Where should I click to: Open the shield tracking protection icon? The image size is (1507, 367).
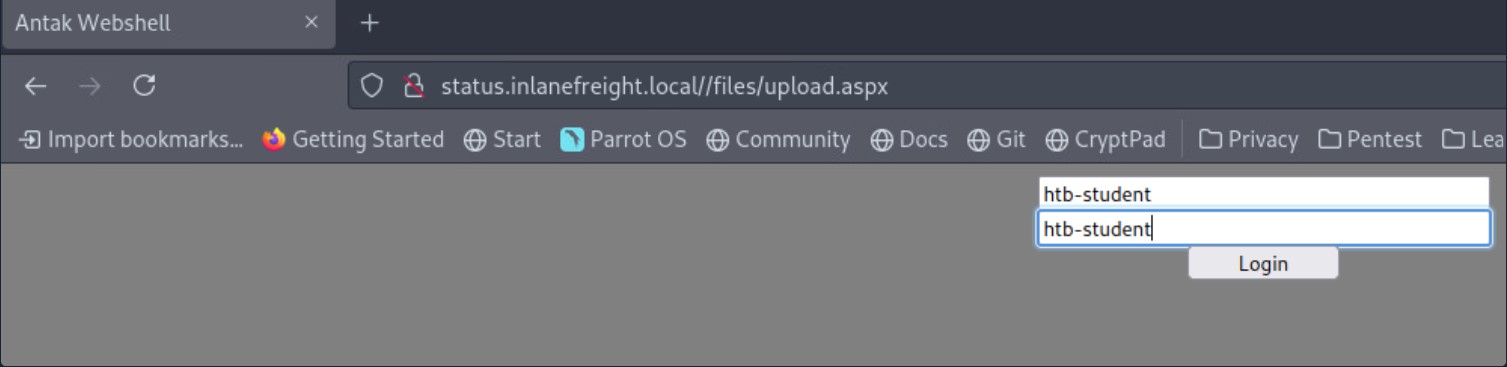[x=372, y=87]
